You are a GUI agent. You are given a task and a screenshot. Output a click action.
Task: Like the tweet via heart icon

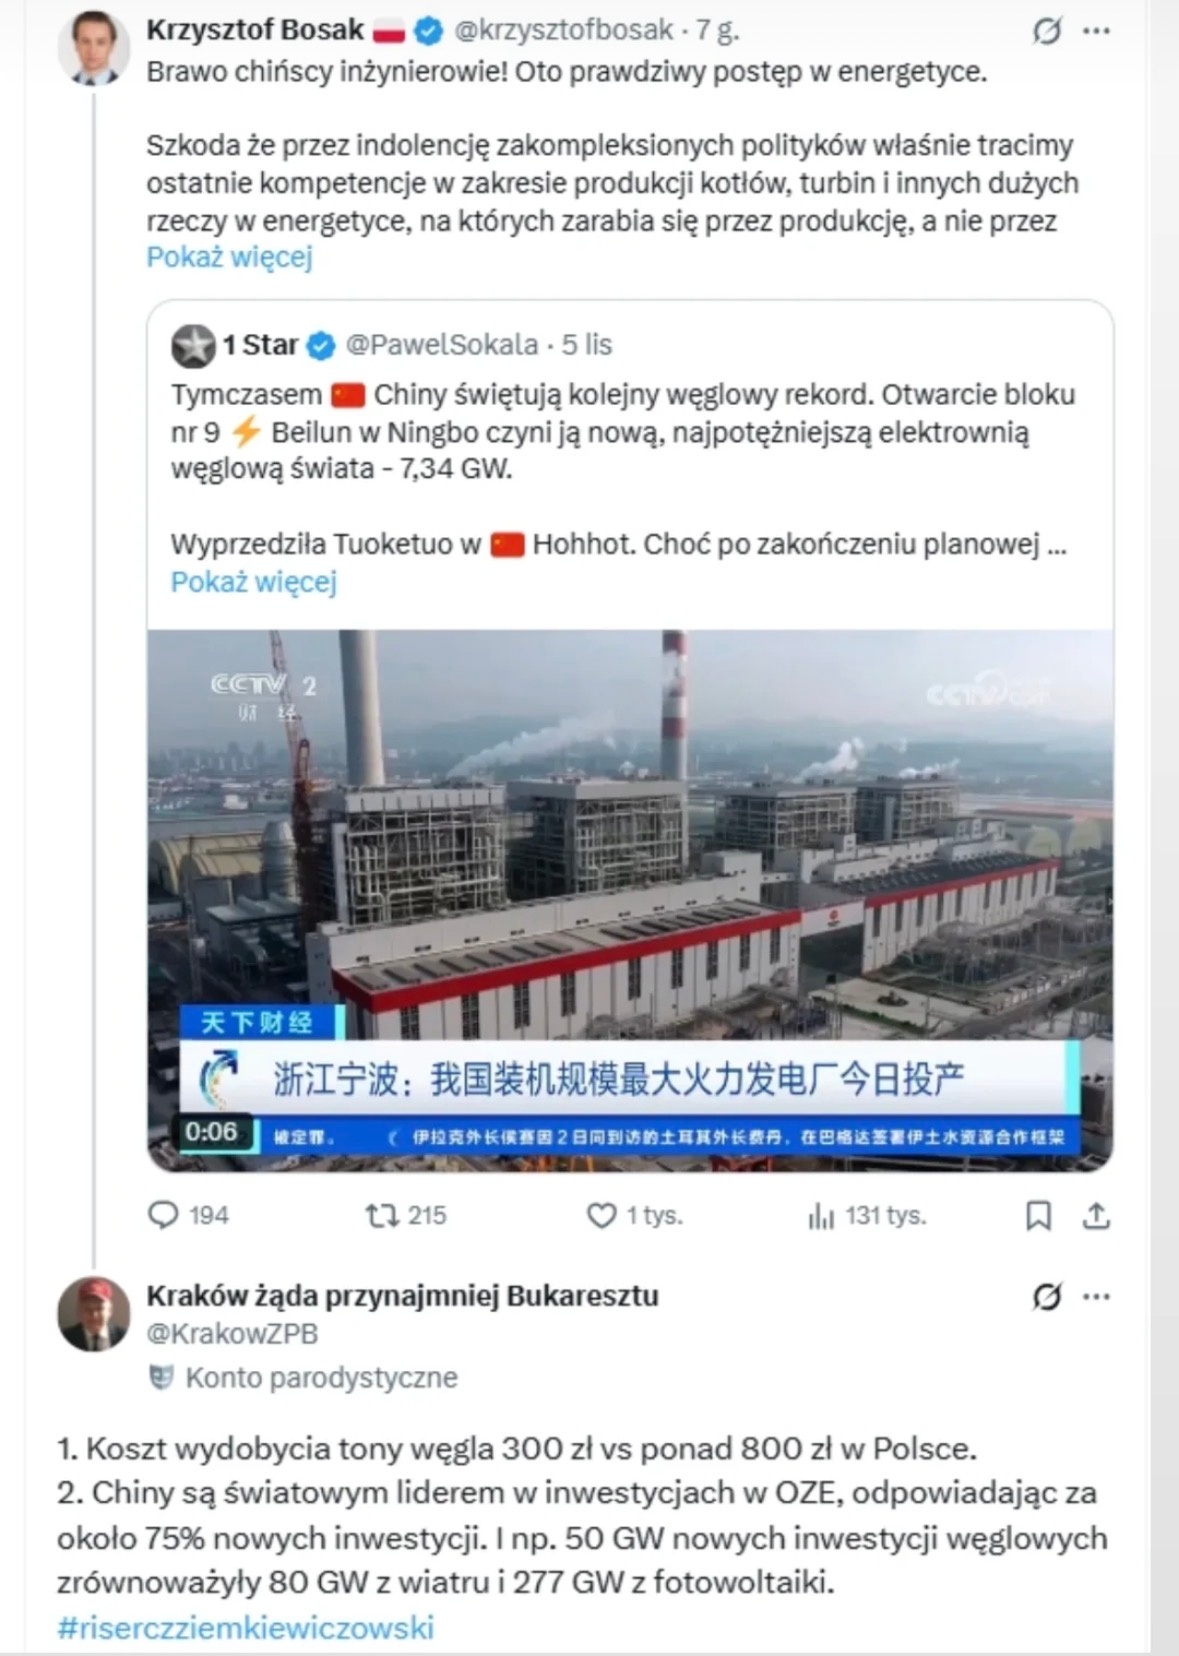pos(601,1215)
